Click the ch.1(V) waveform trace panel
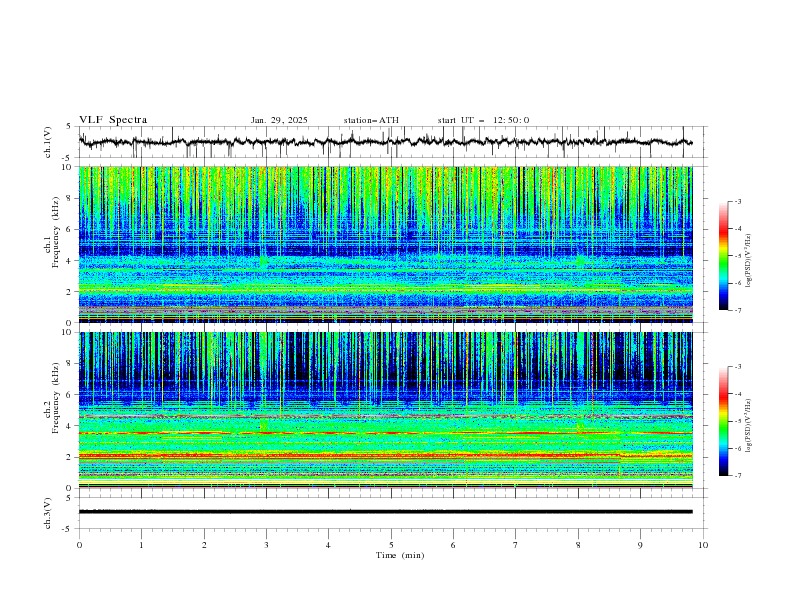 [x=392, y=142]
